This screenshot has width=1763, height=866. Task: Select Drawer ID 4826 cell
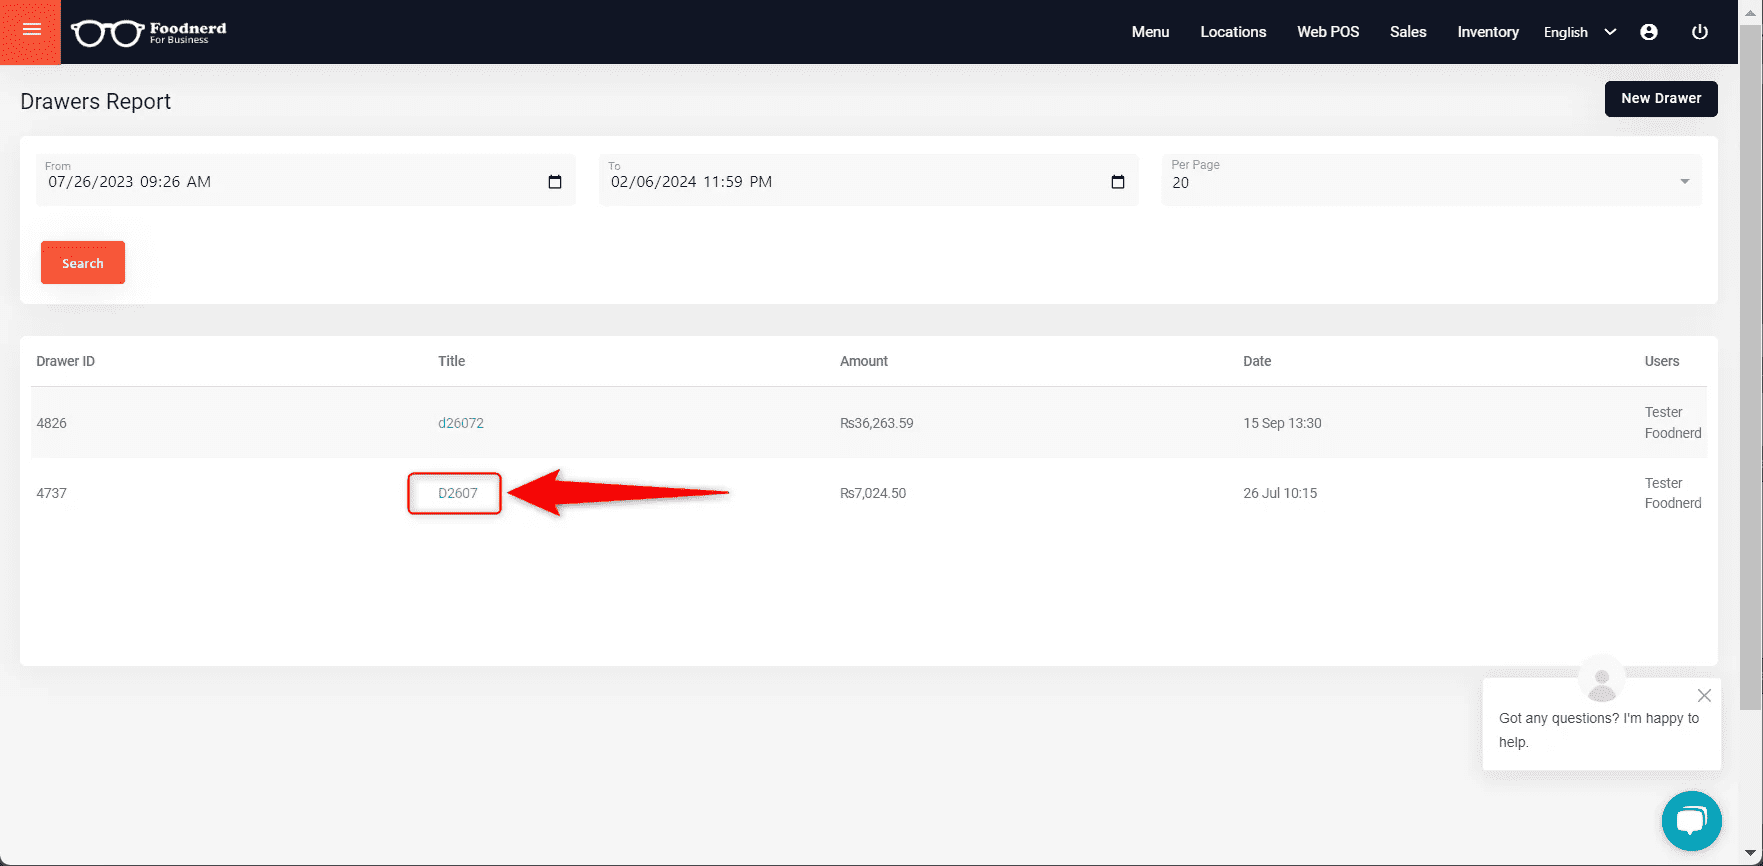point(52,423)
